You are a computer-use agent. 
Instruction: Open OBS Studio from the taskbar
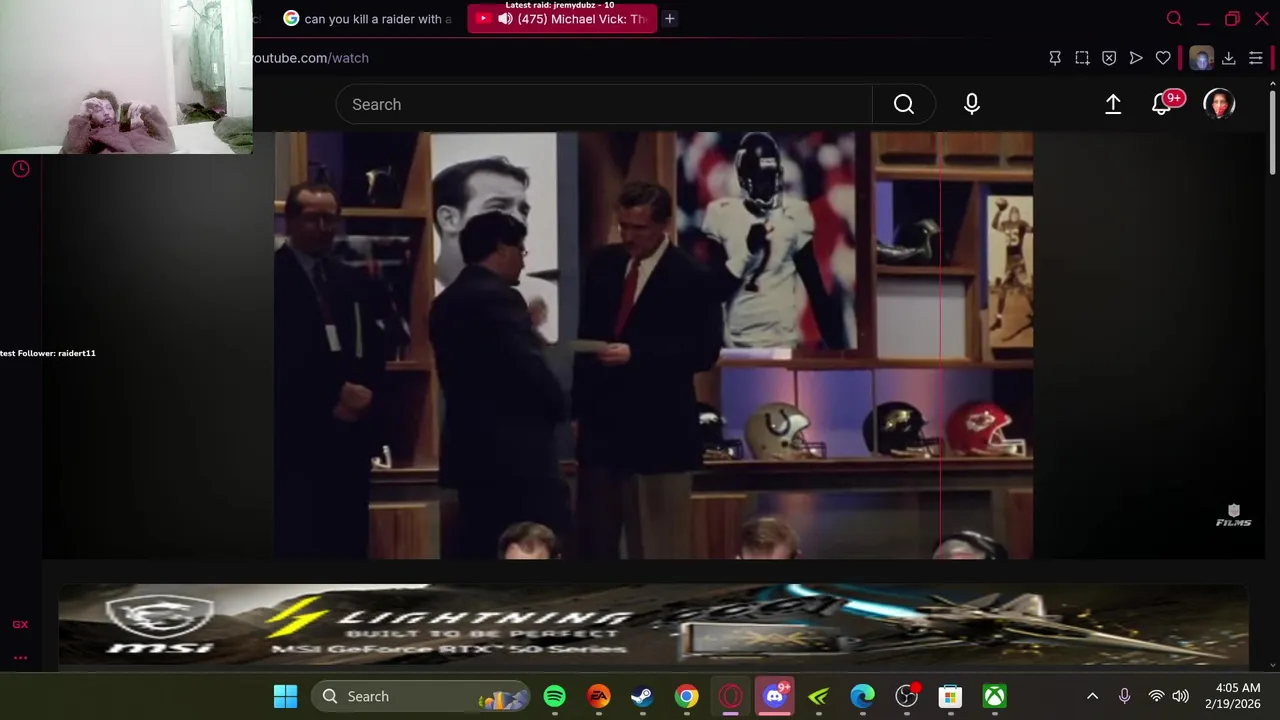(x=906, y=696)
